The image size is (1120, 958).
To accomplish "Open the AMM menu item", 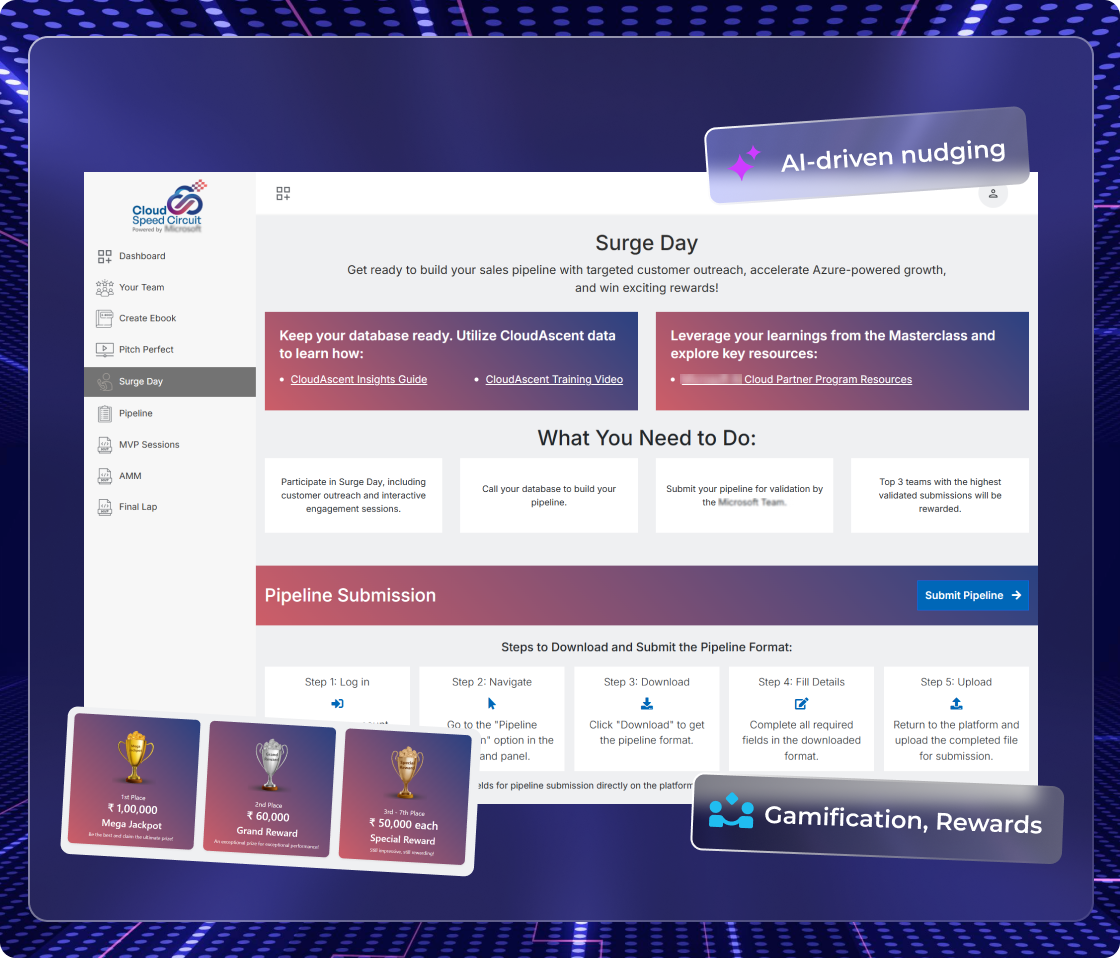I will click(130, 476).
